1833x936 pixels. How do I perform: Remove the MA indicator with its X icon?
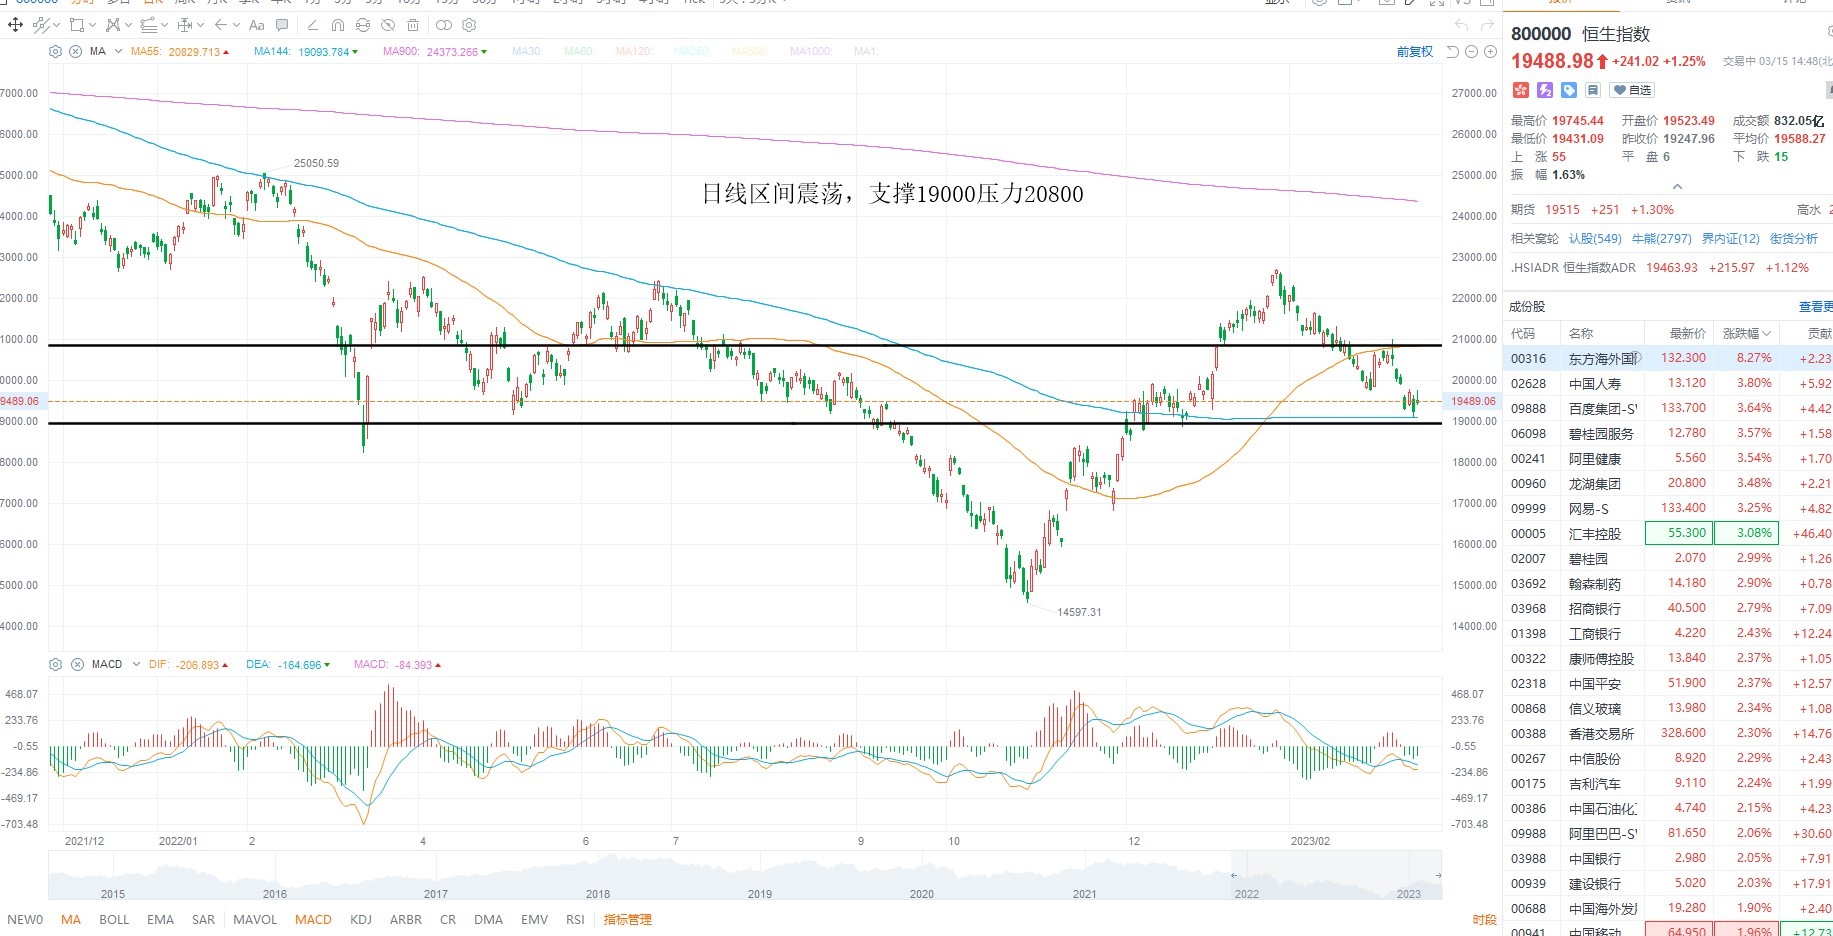(75, 51)
